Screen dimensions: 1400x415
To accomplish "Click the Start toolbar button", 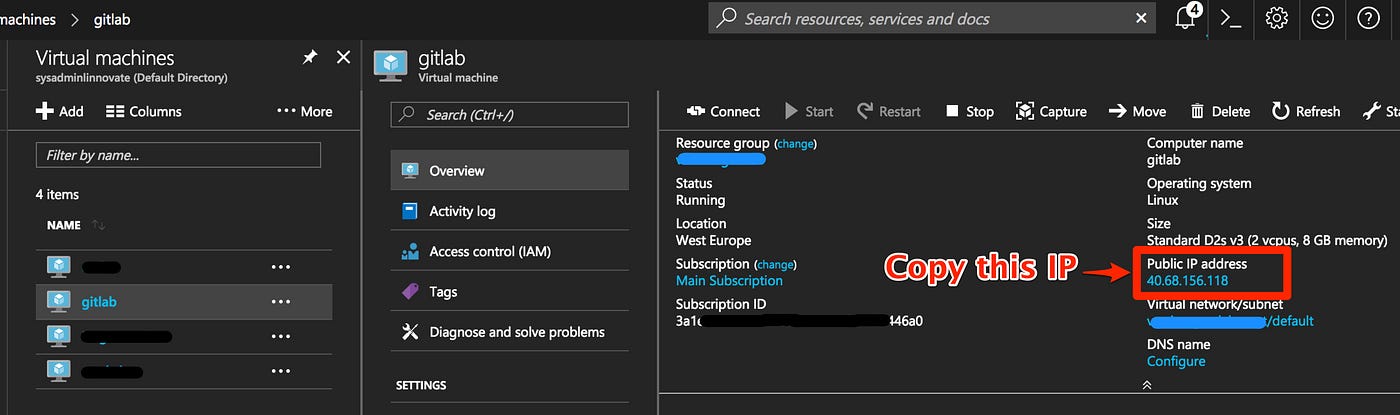I will tap(809, 111).
